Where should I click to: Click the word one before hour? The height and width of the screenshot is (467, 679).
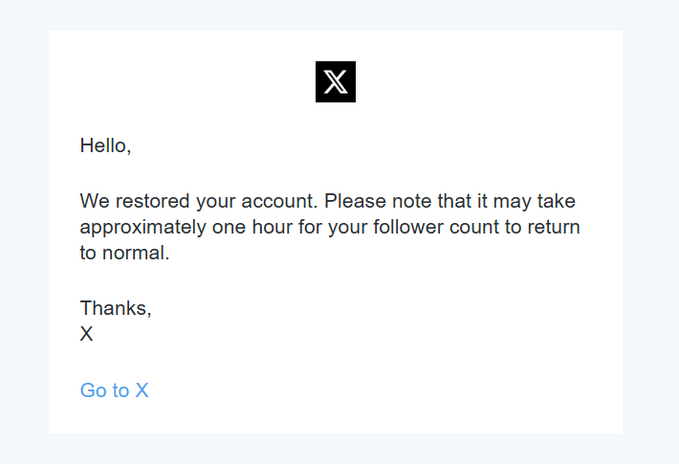pos(229,228)
